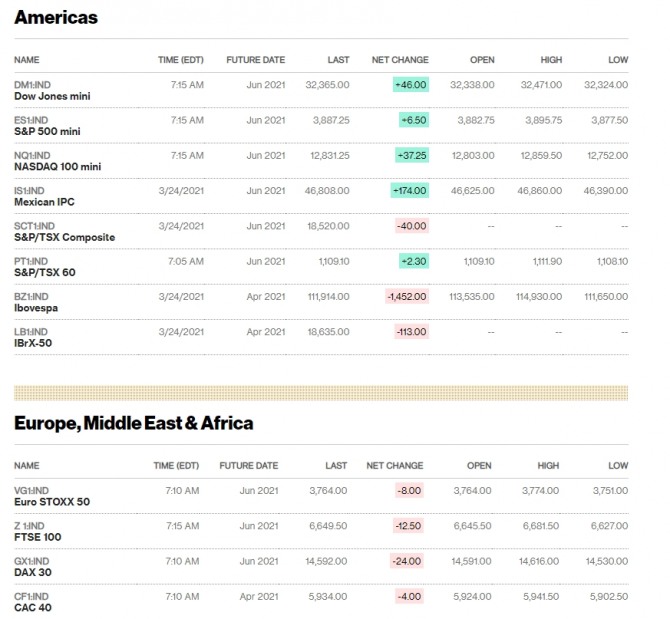Image resolution: width=670 pixels, height=619 pixels.
Task: Click the Americas section heading
Action: (x=56, y=18)
